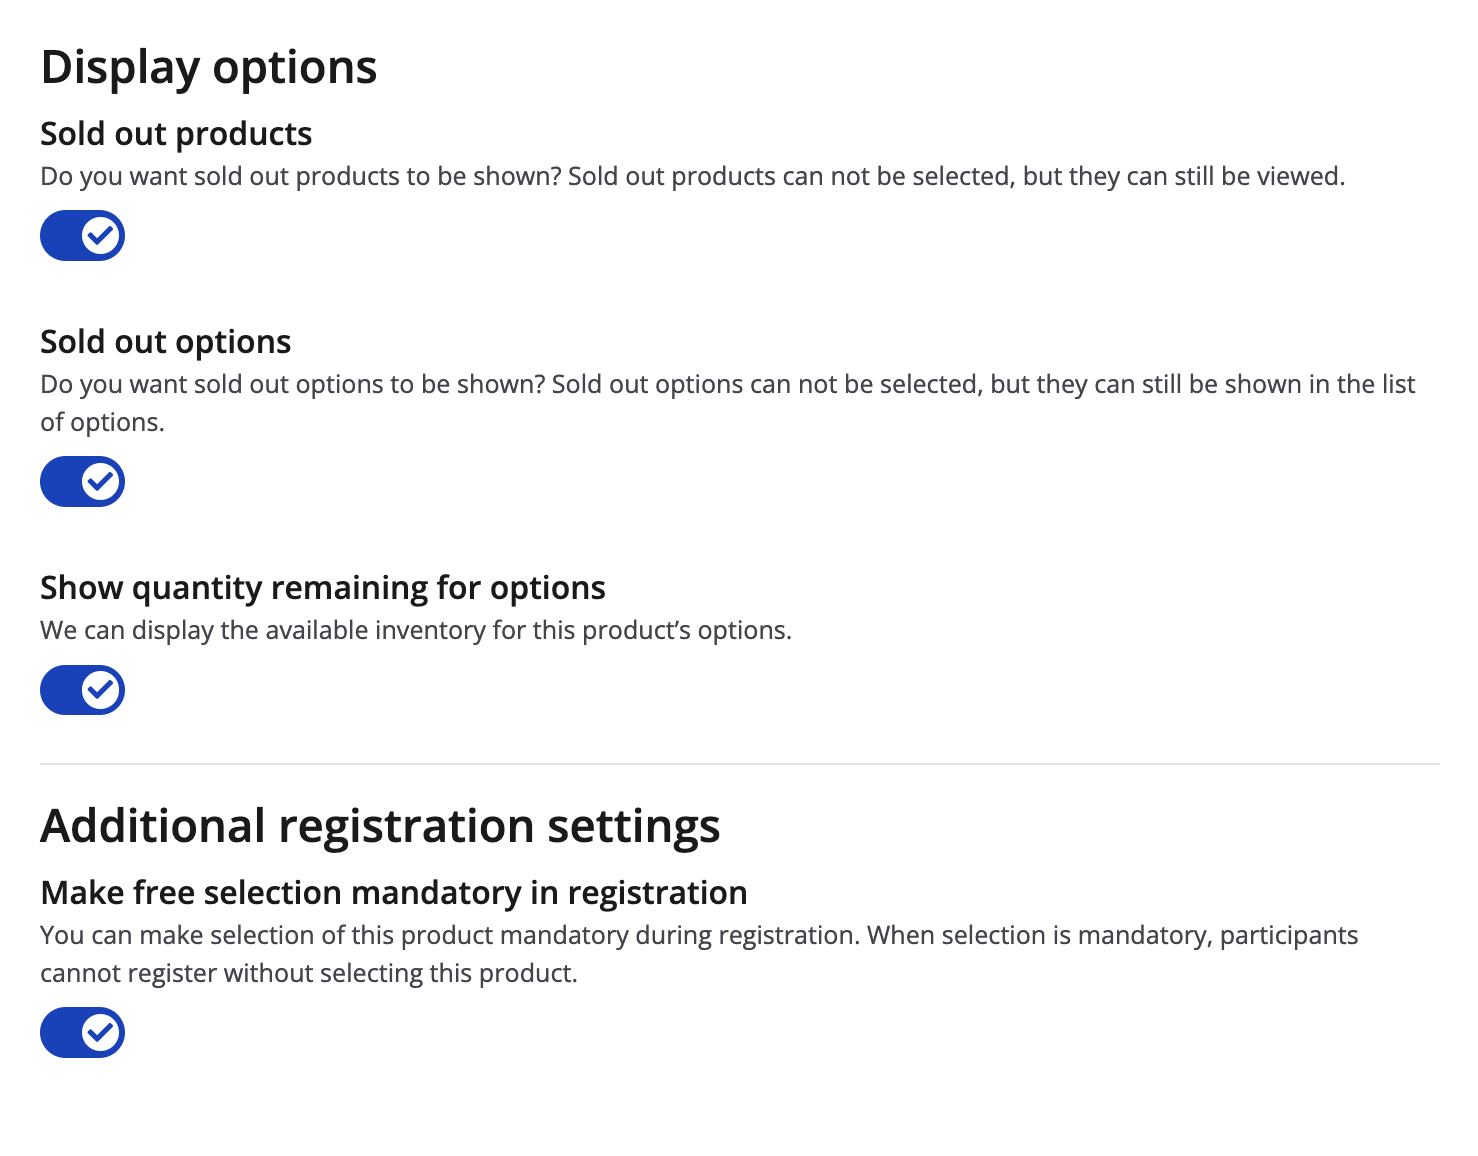This screenshot has height=1156, width=1478.
Task: Click the Display options heading
Action: [209, 68]
